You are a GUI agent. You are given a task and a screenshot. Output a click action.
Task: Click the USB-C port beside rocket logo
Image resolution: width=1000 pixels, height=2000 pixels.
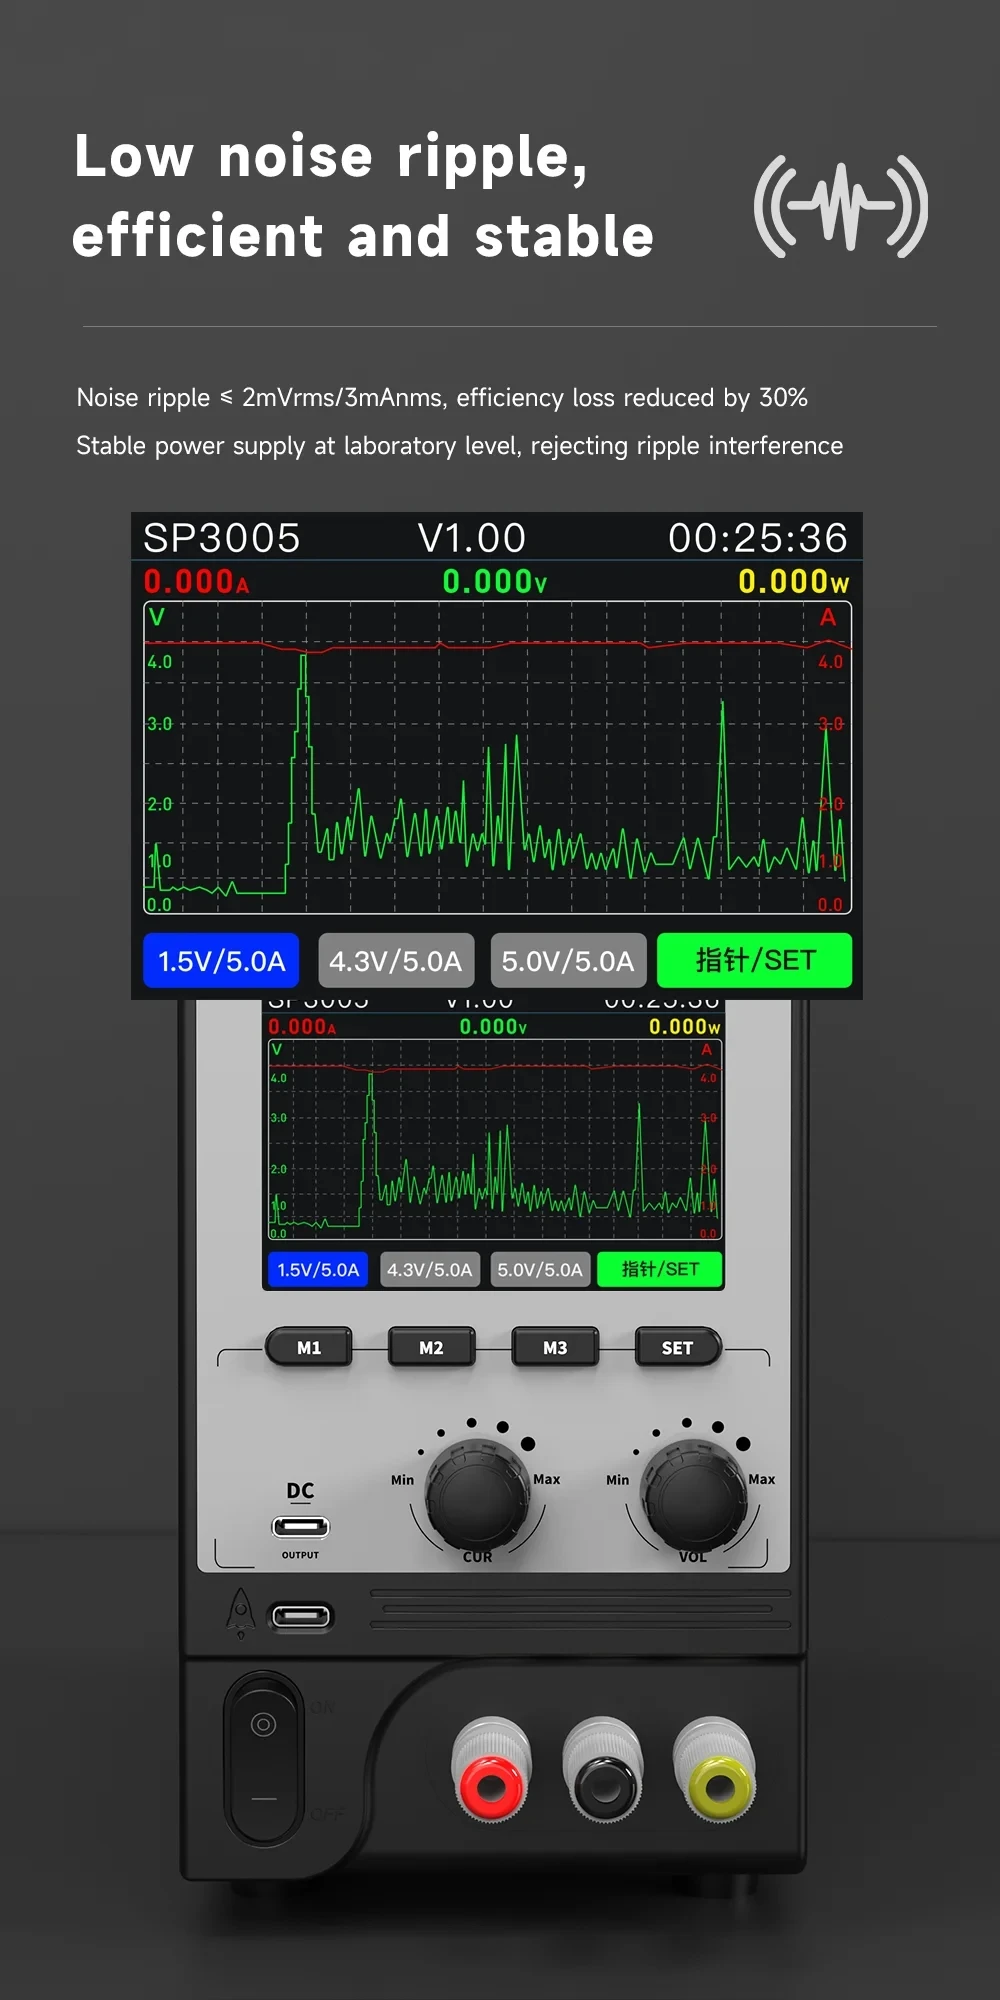coord(301,1616)
